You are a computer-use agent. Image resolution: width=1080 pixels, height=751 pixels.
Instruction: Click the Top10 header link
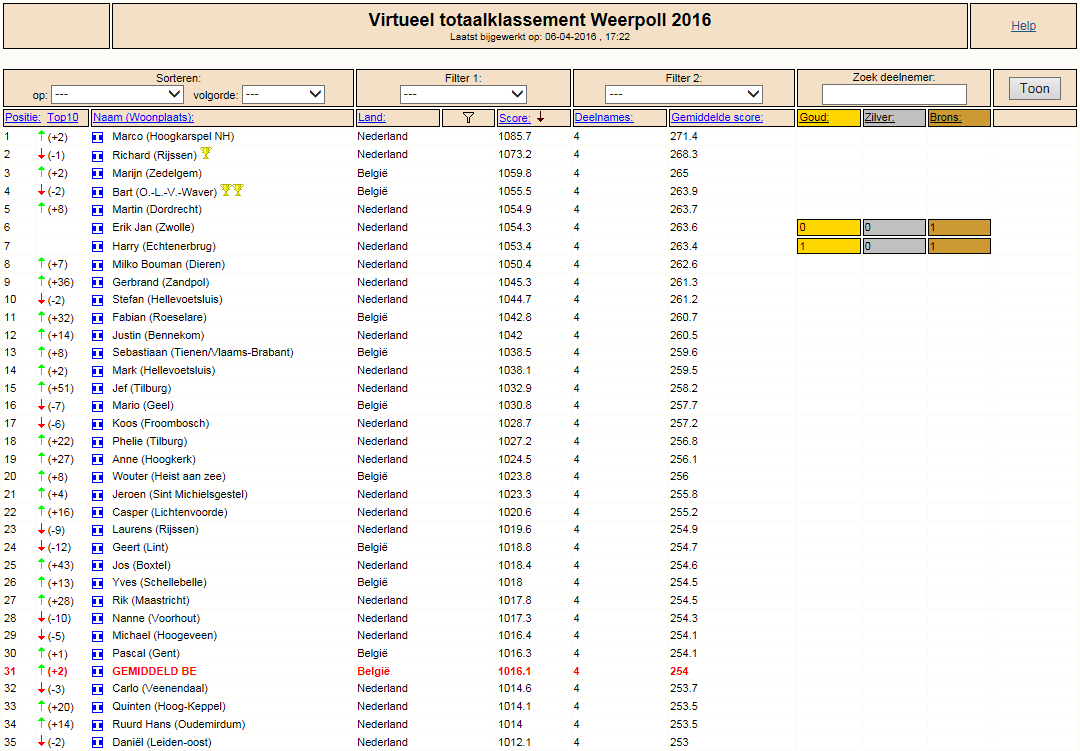pyautogui.click(x=63, y=118)
